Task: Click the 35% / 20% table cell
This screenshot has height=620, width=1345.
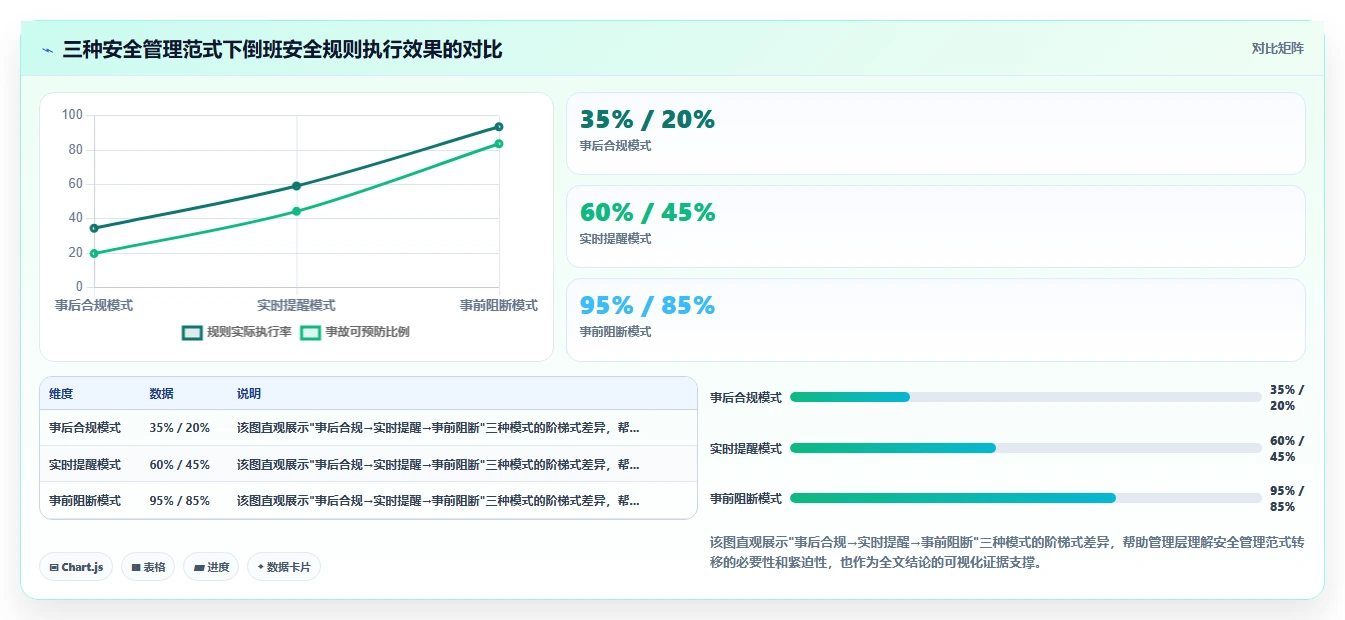Action: [x=179, y=428]
